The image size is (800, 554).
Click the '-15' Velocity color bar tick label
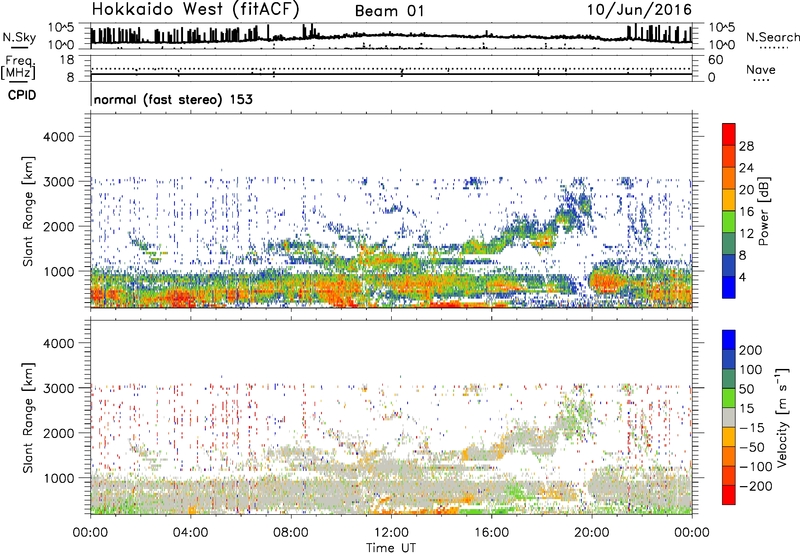click(752, 428)
